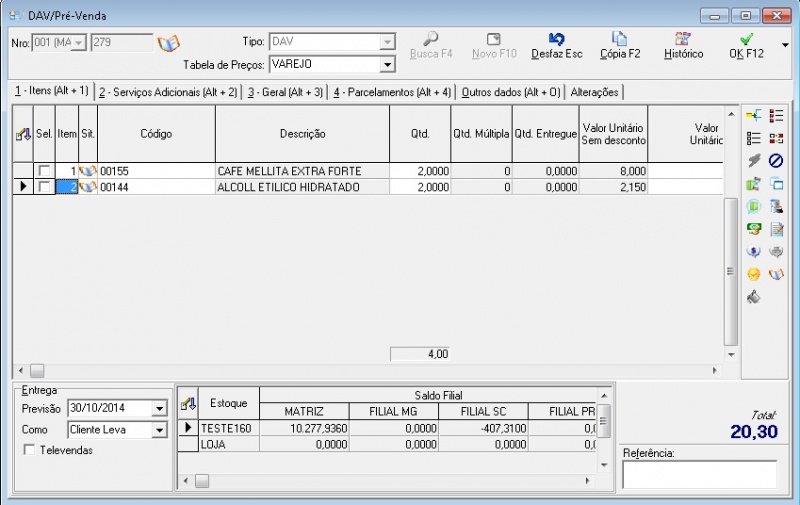Screen dimensions: 800x505
Task: Click the blue prohibition circle icon
Action: (x=775, y=161)
